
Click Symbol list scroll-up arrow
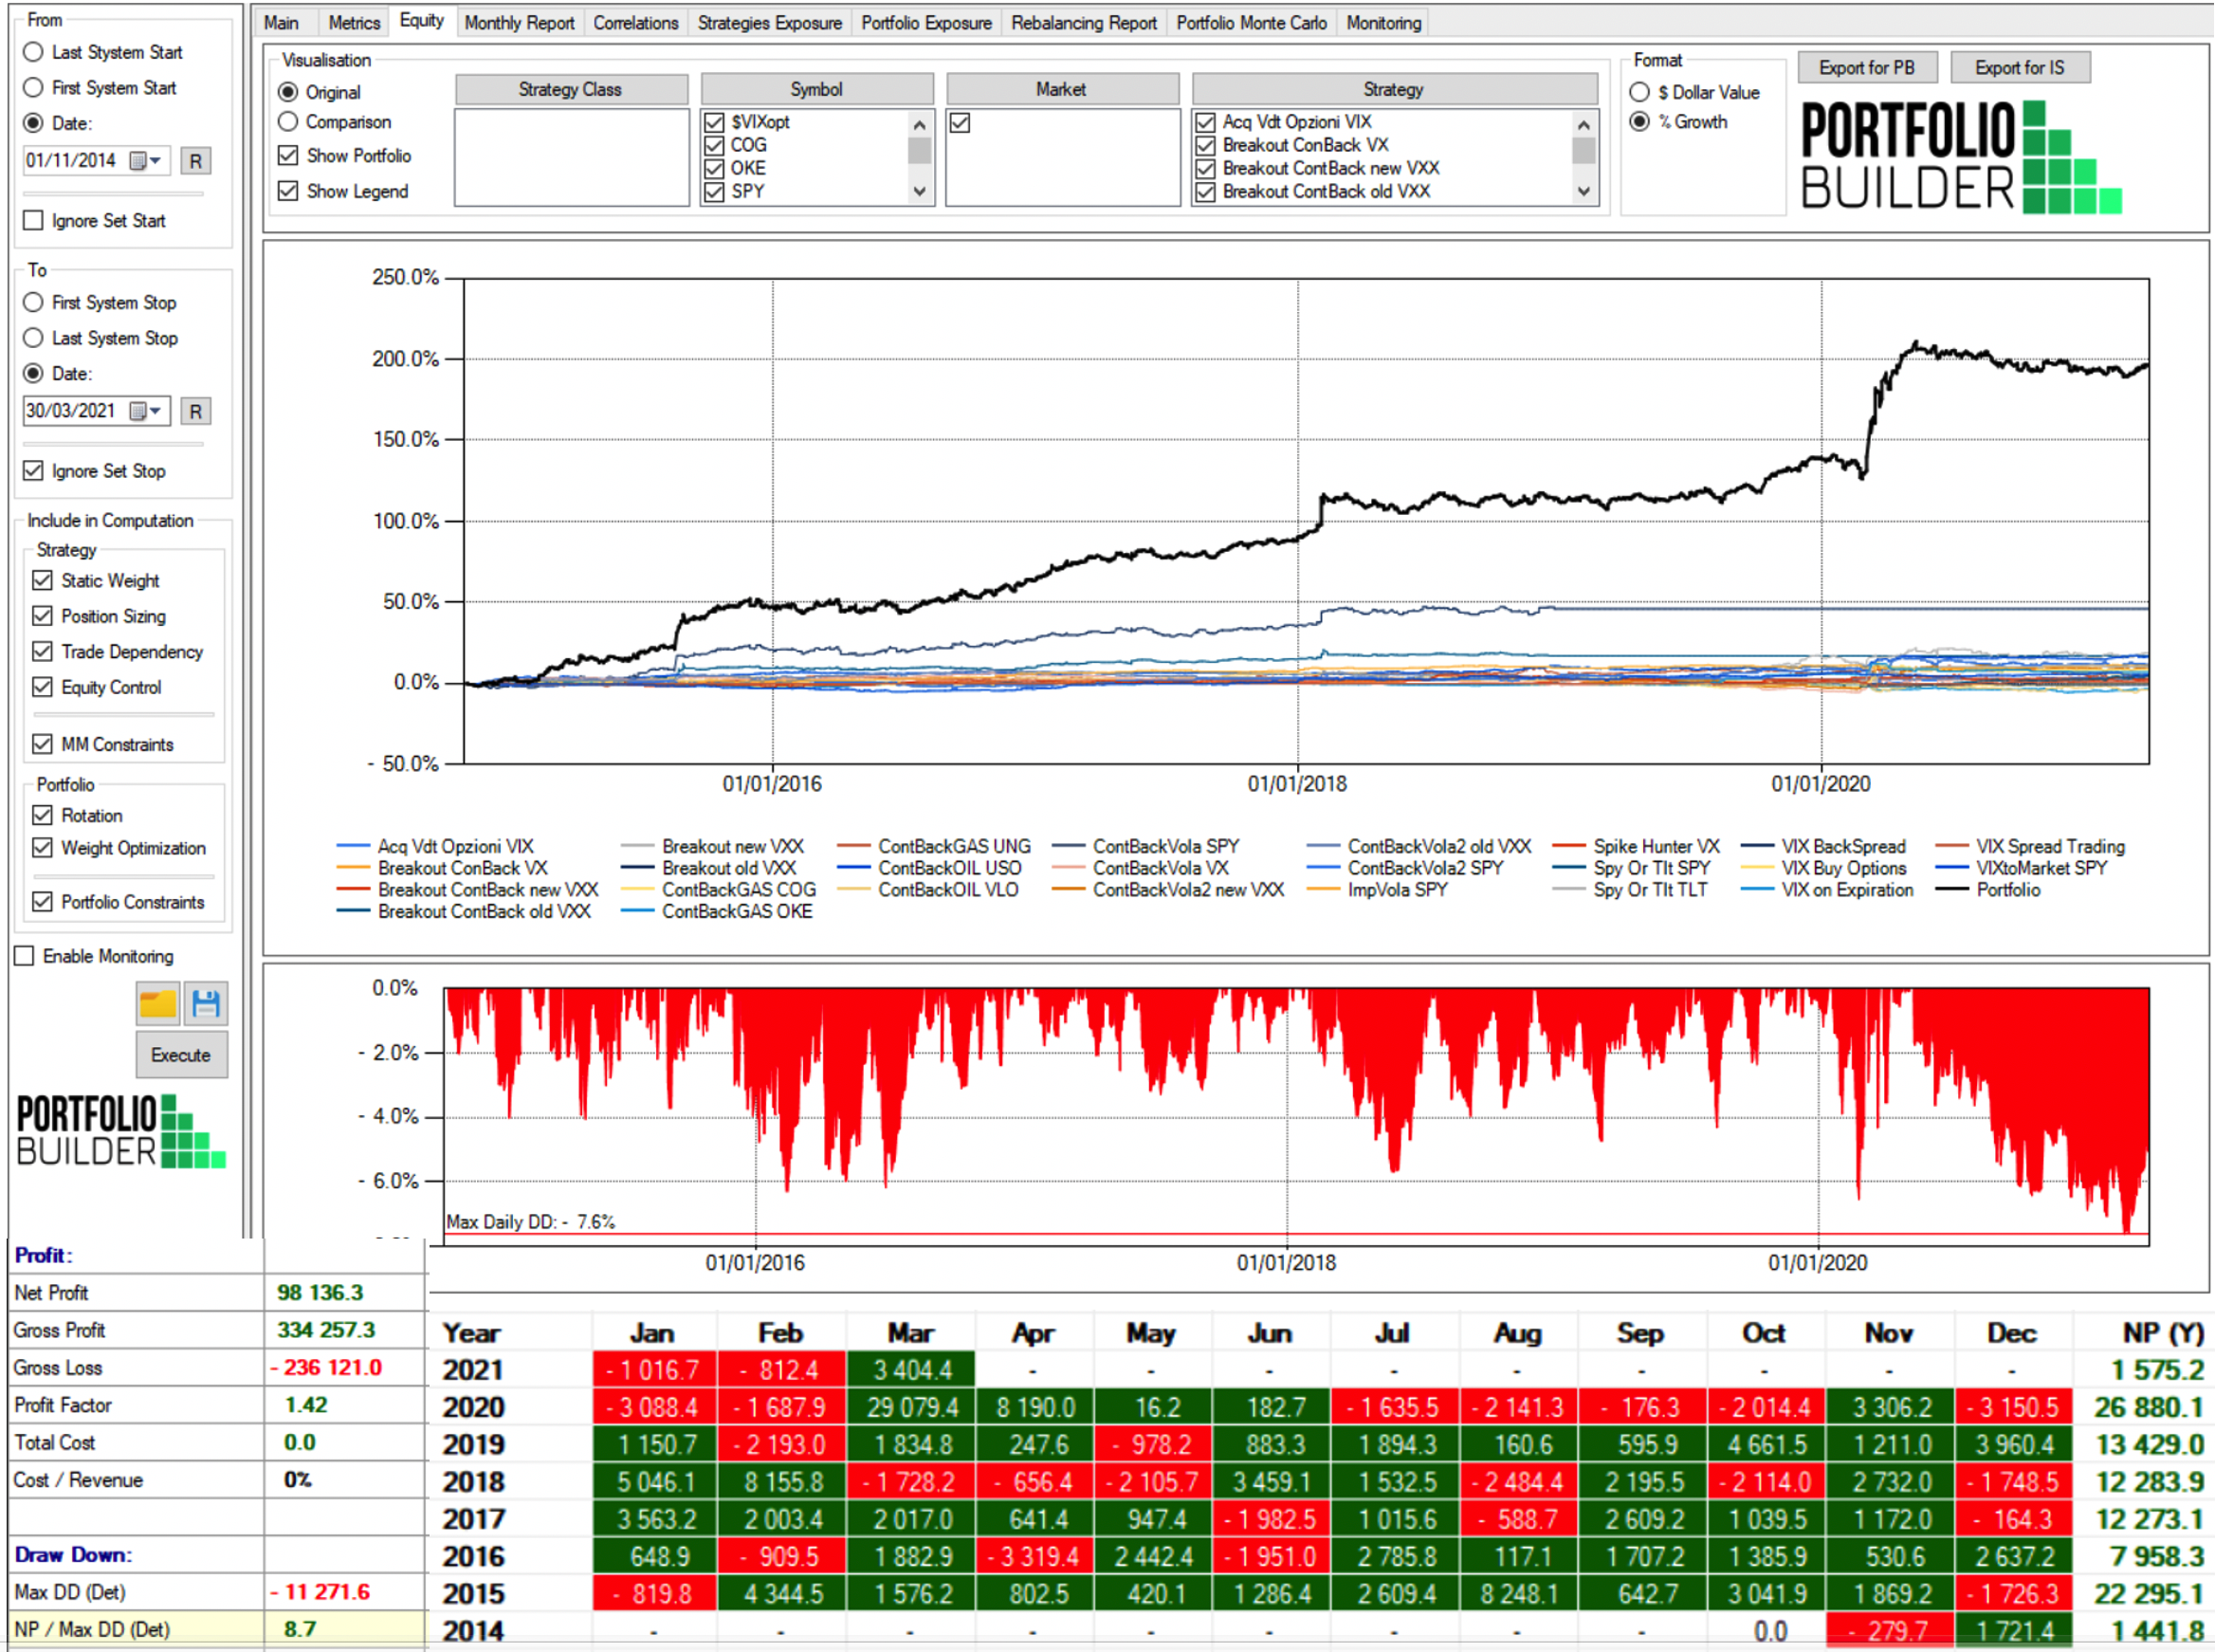coord(919,124)
